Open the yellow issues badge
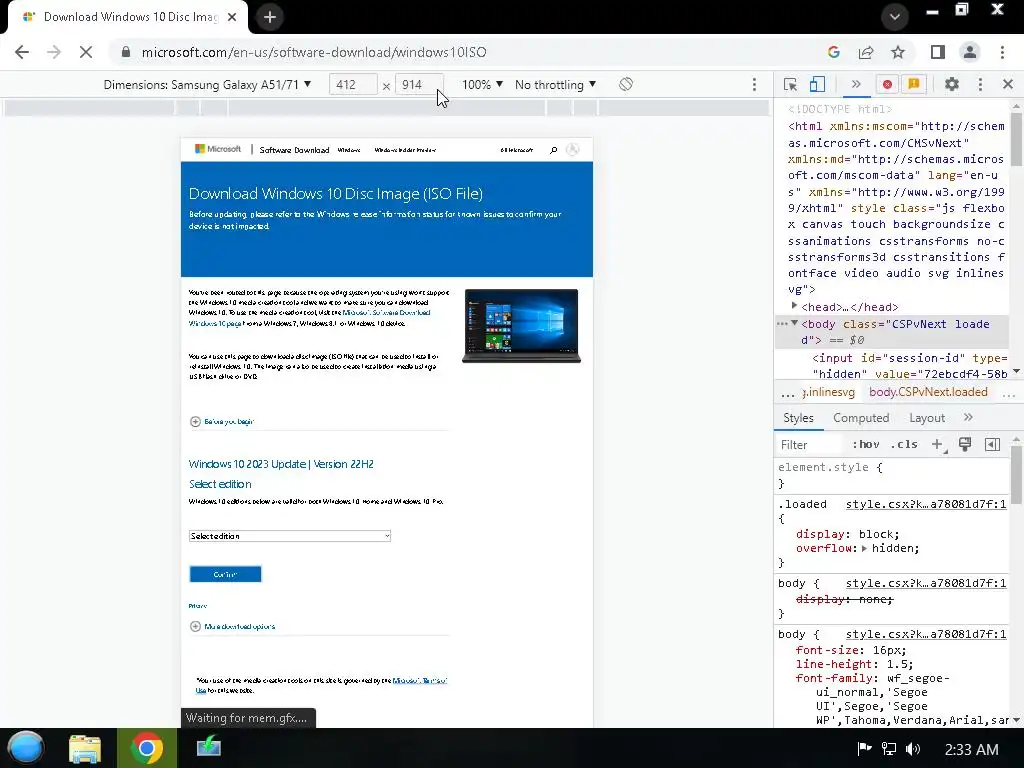Image resolution: width=1024 pixels, height=768 pixels. coord(914,84)
